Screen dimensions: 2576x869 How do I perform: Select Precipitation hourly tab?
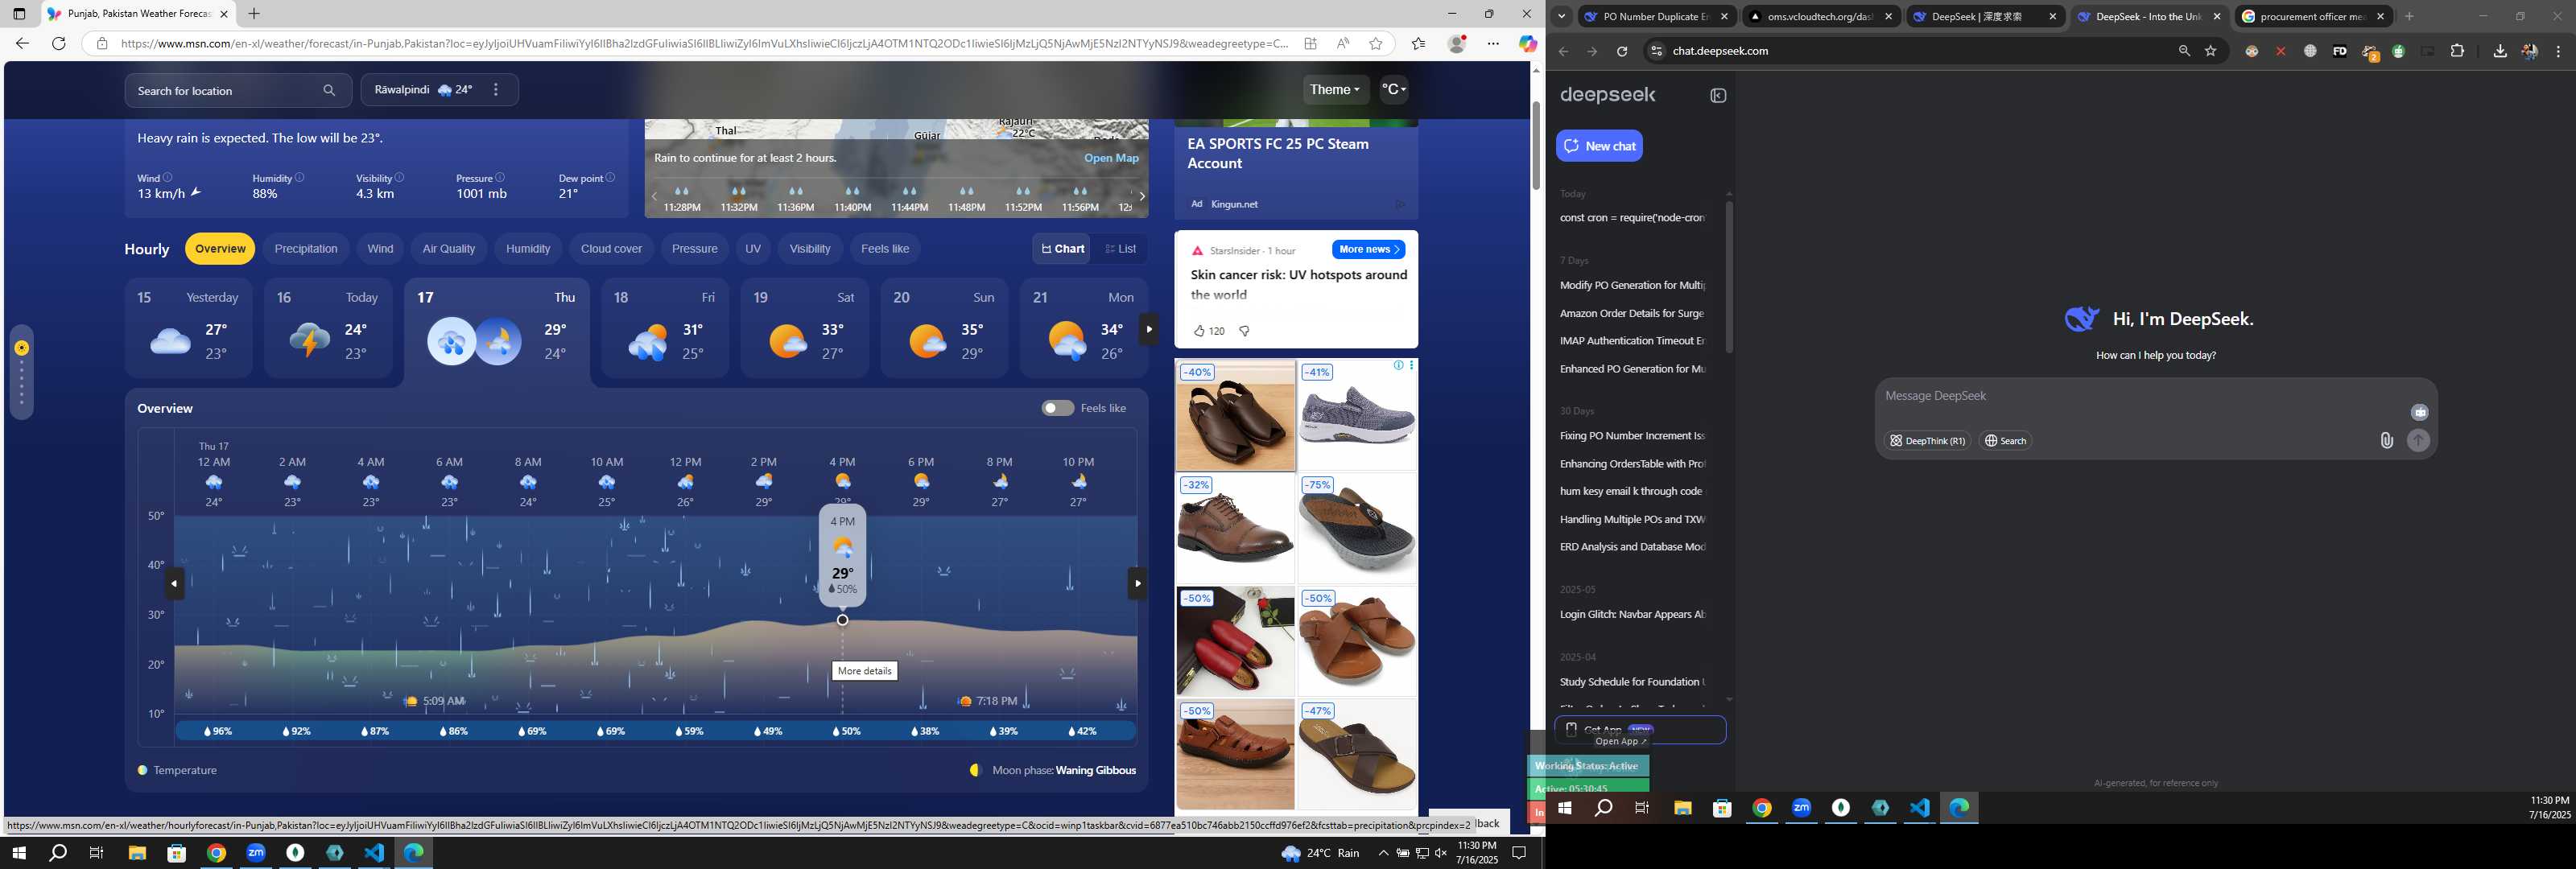(306, 249)
